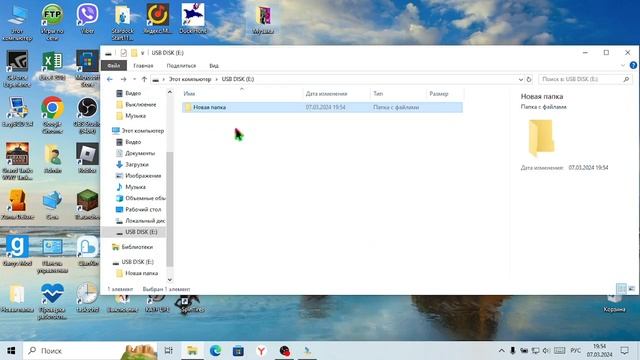Refresh the USB DISK (E:) folder view

pyautogui.click(x=529, y=79)
